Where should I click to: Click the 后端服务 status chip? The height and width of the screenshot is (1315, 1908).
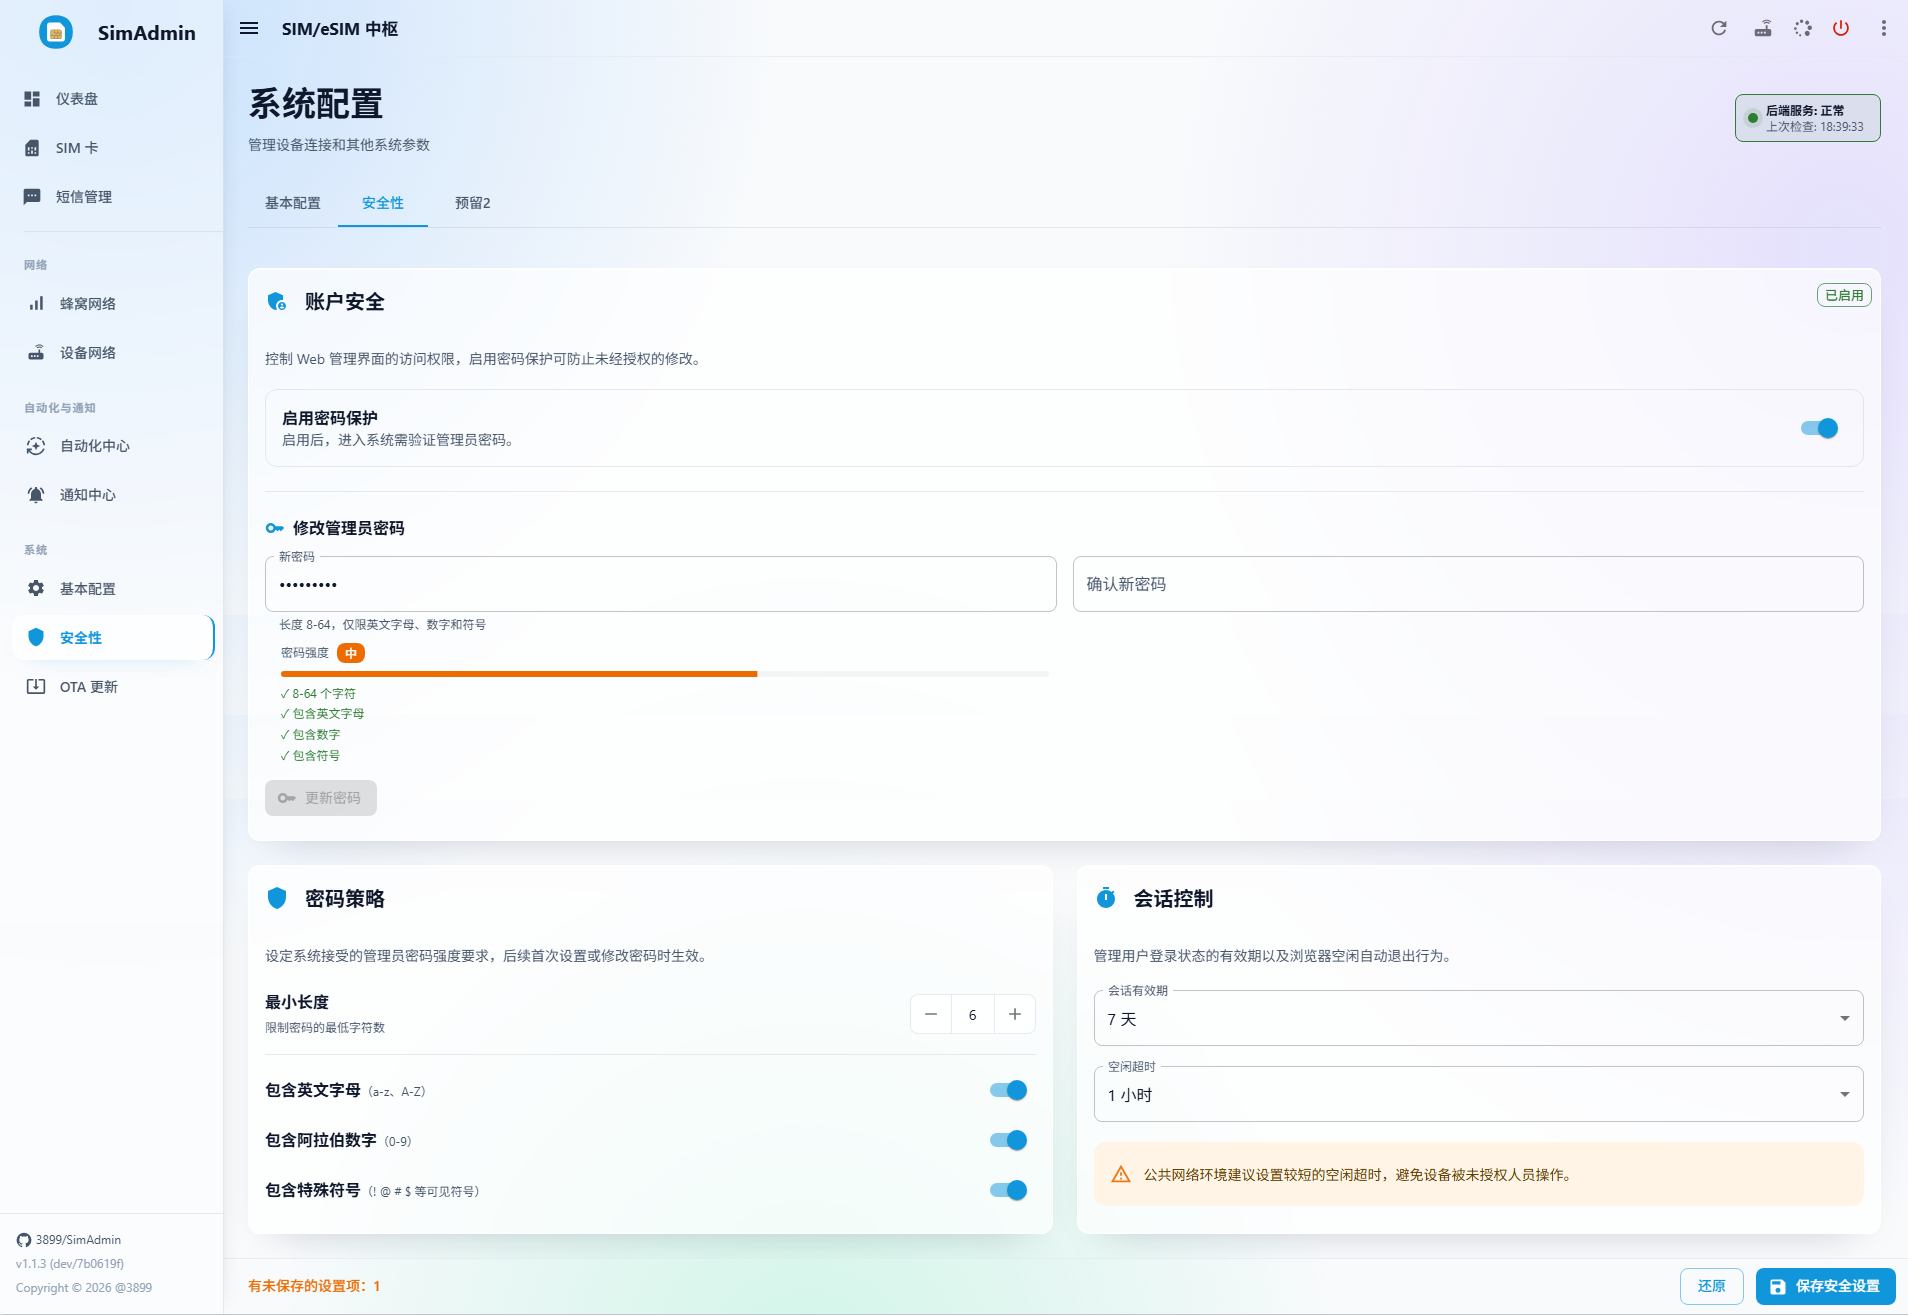coord(1808,118)
